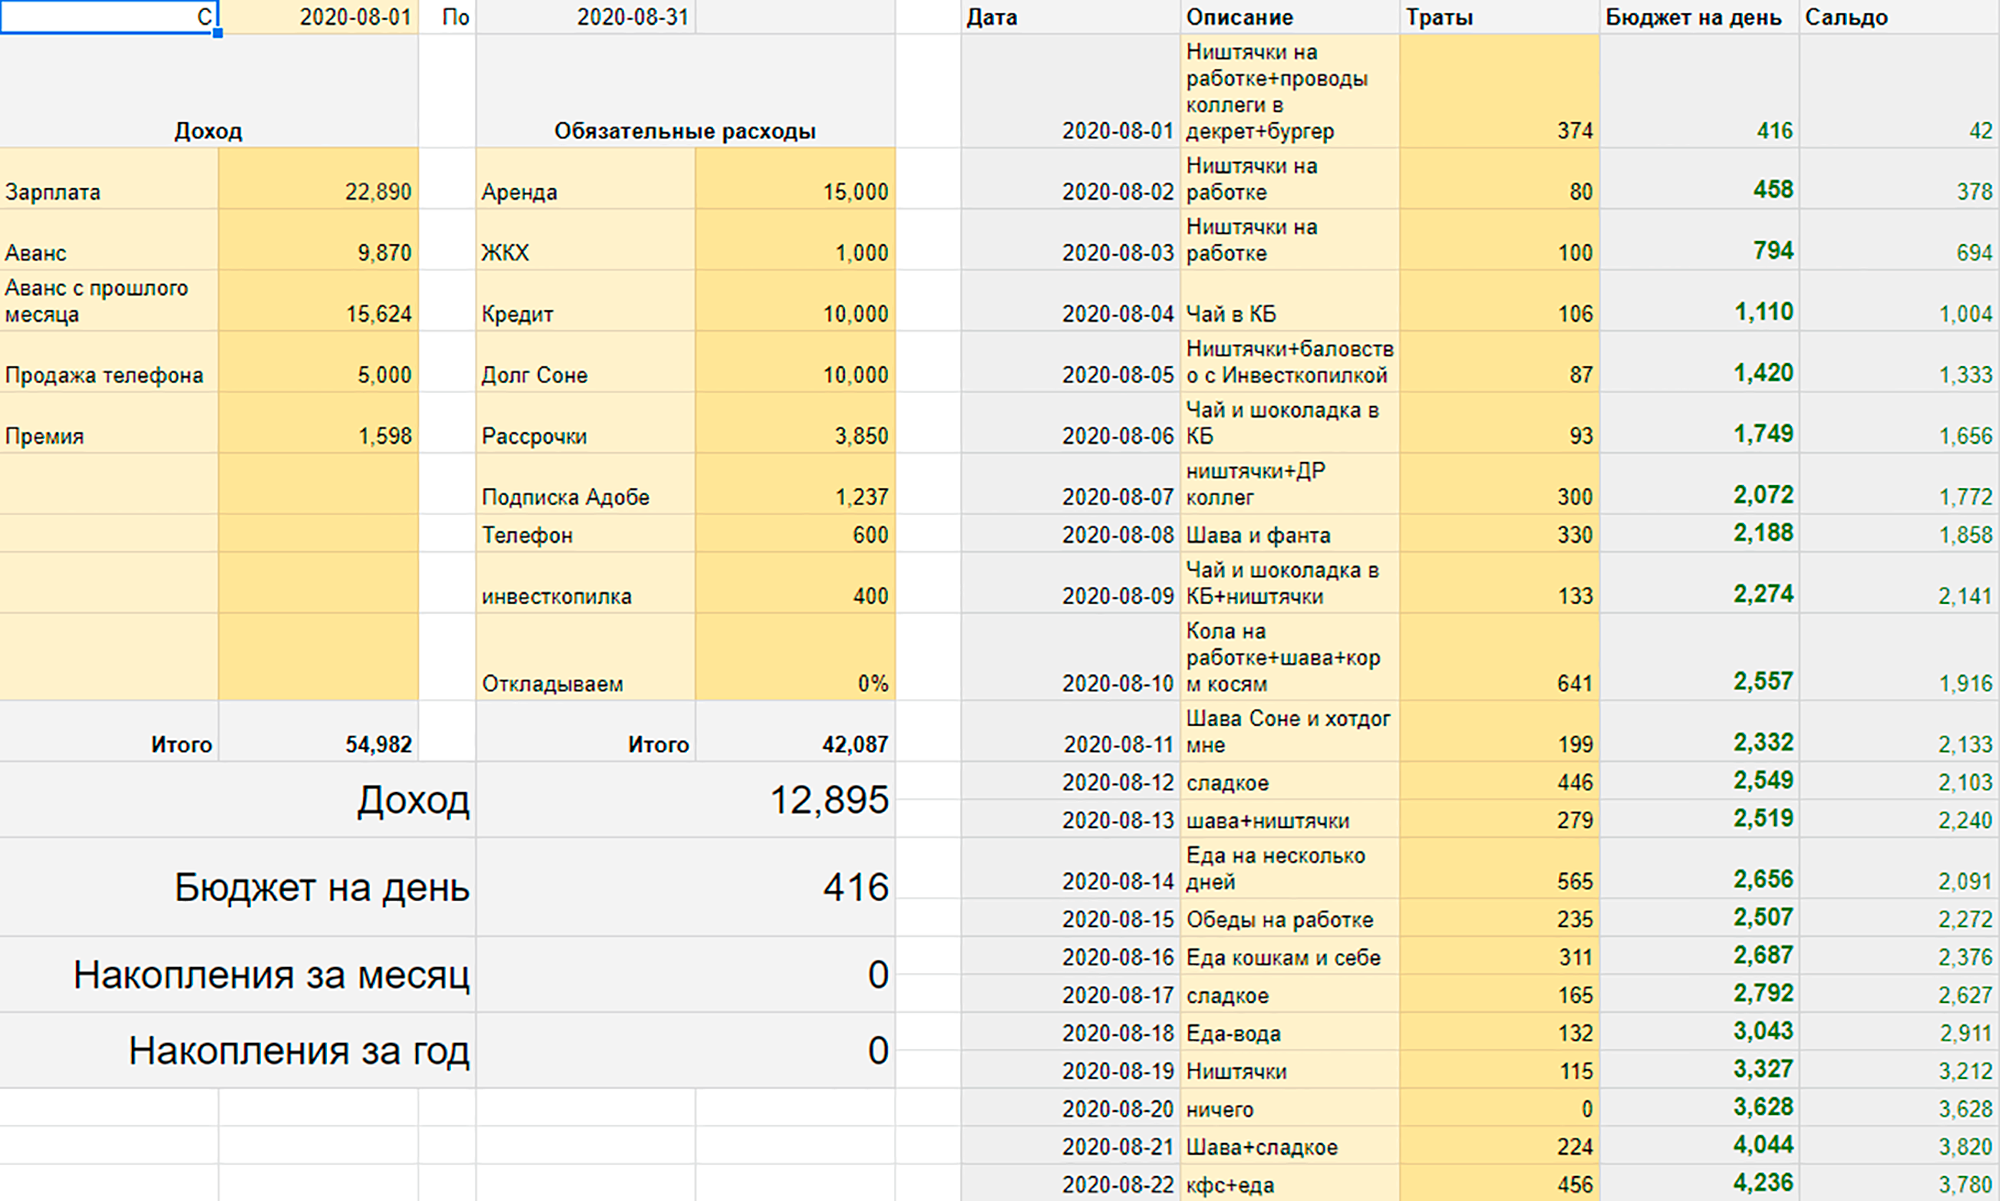Click the Откладываем percentage cell 0%
This screenshot has height=1201, width=2000.
coord(795,657)
